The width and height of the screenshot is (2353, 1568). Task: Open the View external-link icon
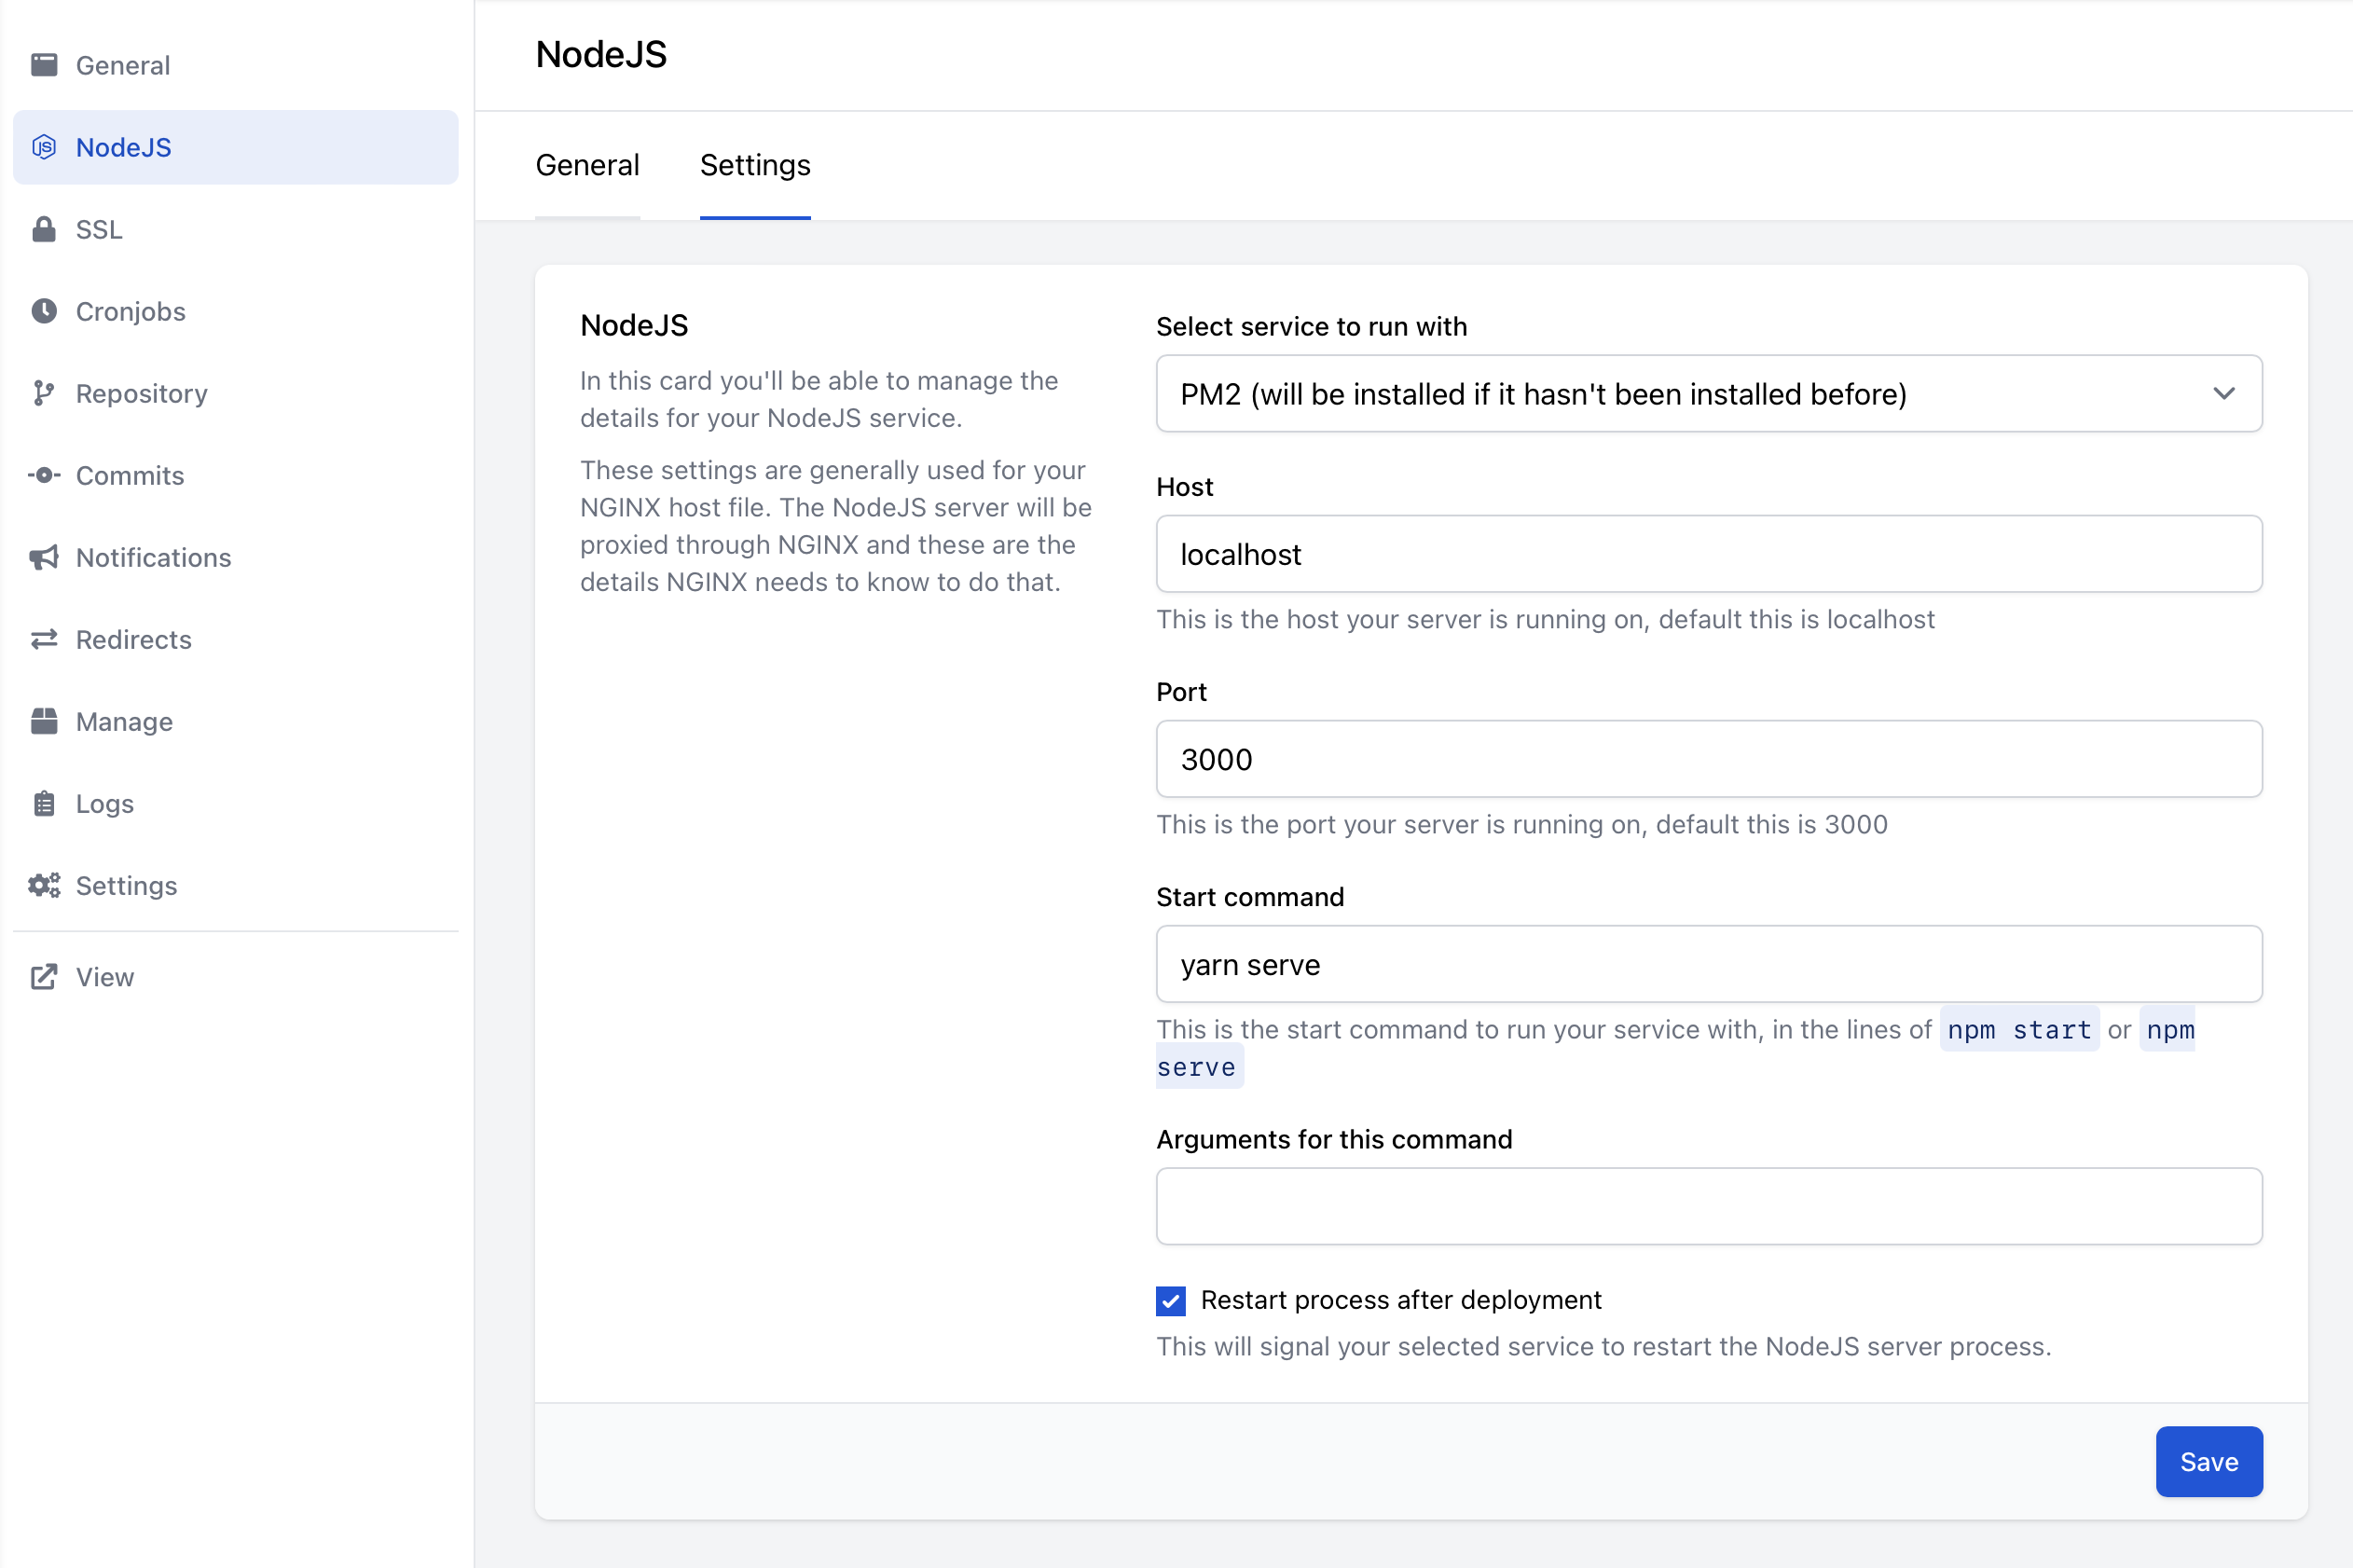tap(44, 977)
